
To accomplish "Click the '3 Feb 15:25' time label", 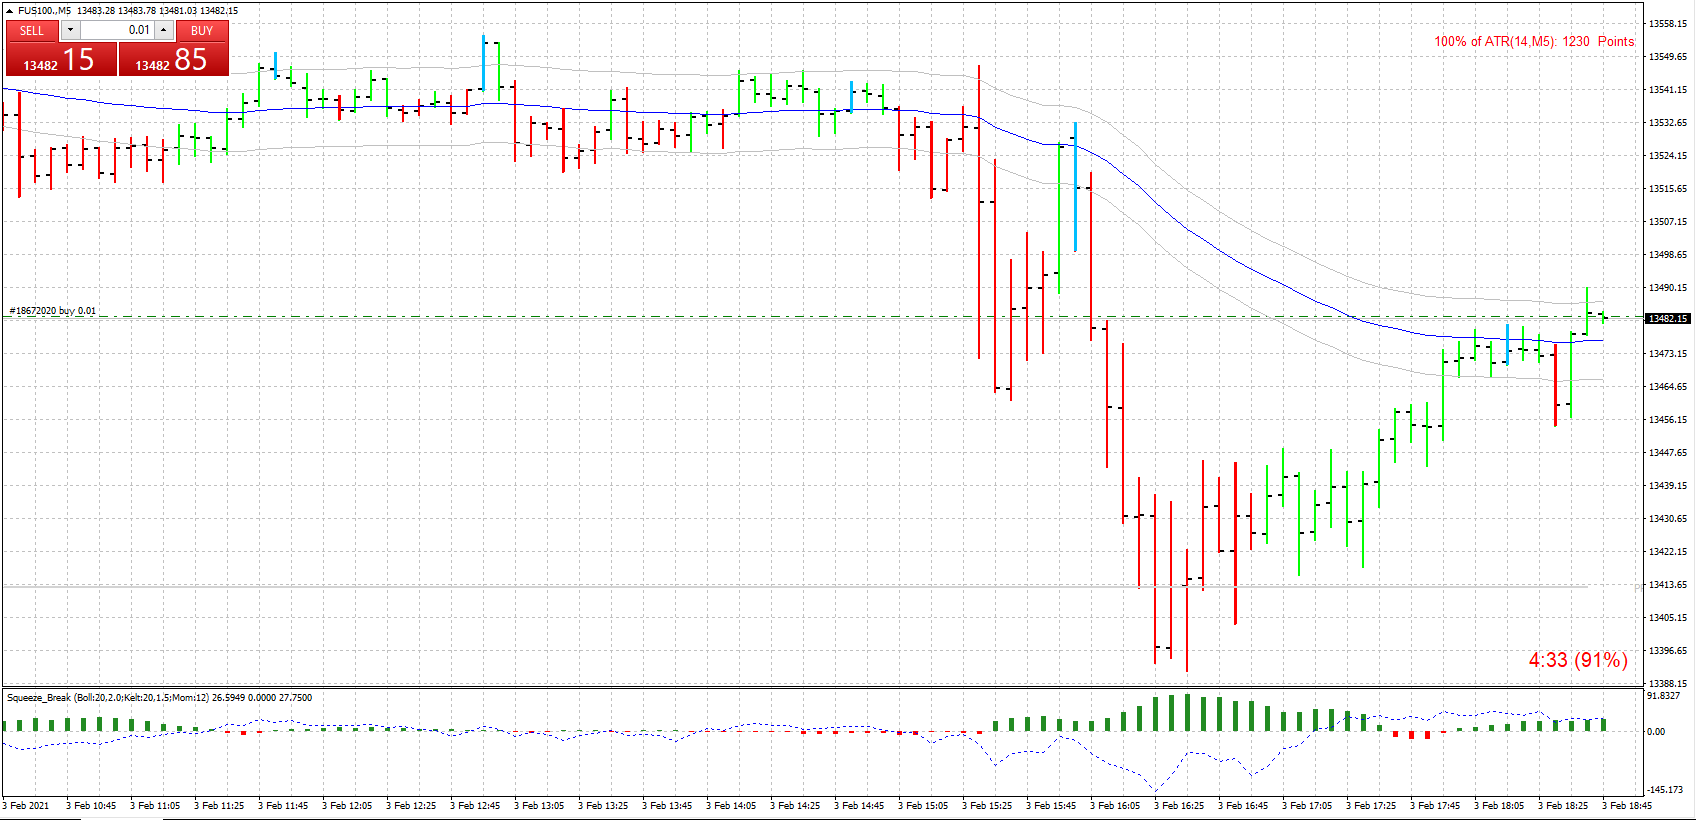I will (x=987, y=805).
